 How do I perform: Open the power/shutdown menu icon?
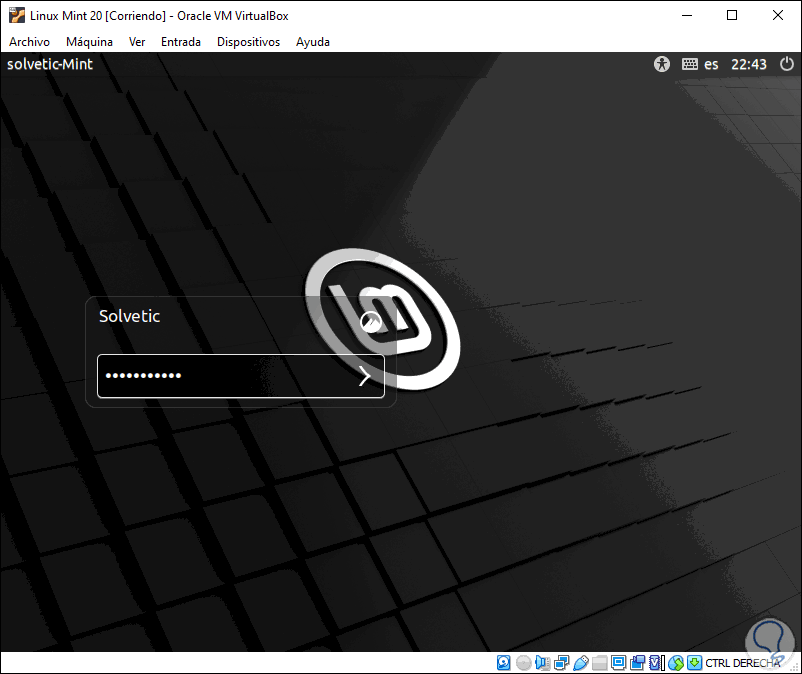click(787, 64)
